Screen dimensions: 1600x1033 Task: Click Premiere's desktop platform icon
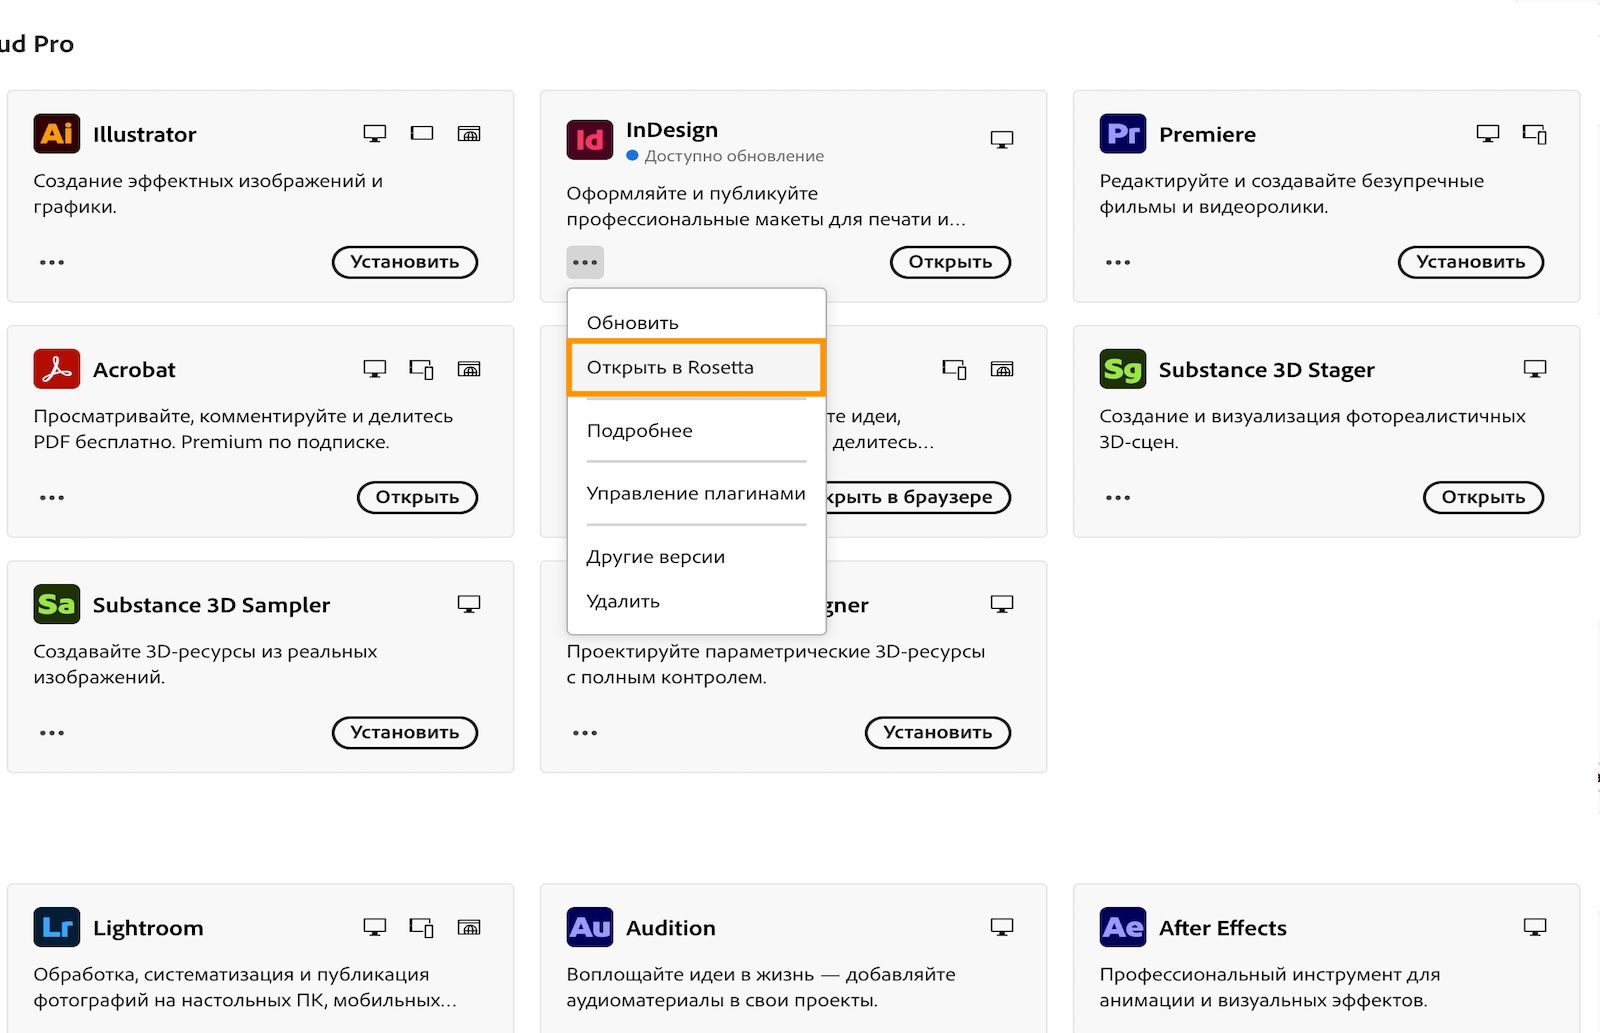click(x=1488, y=134)
